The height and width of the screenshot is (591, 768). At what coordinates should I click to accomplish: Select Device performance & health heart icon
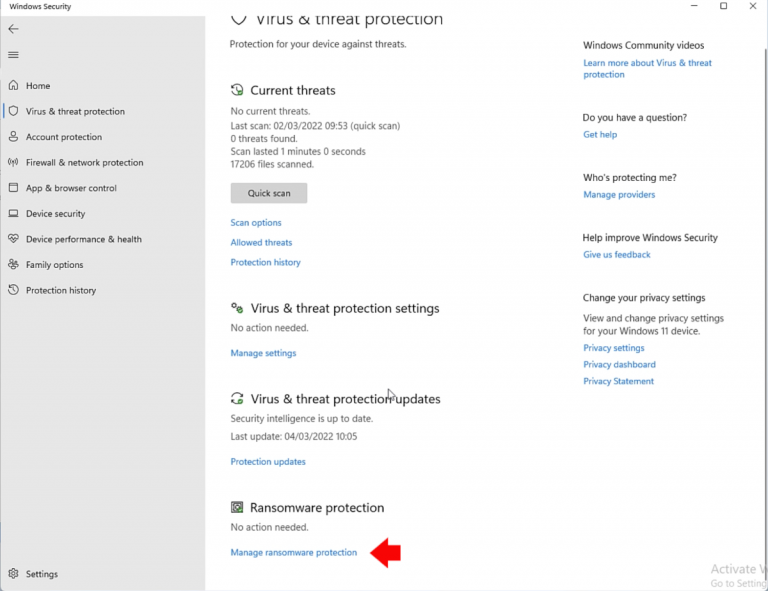tap(14, 239)
